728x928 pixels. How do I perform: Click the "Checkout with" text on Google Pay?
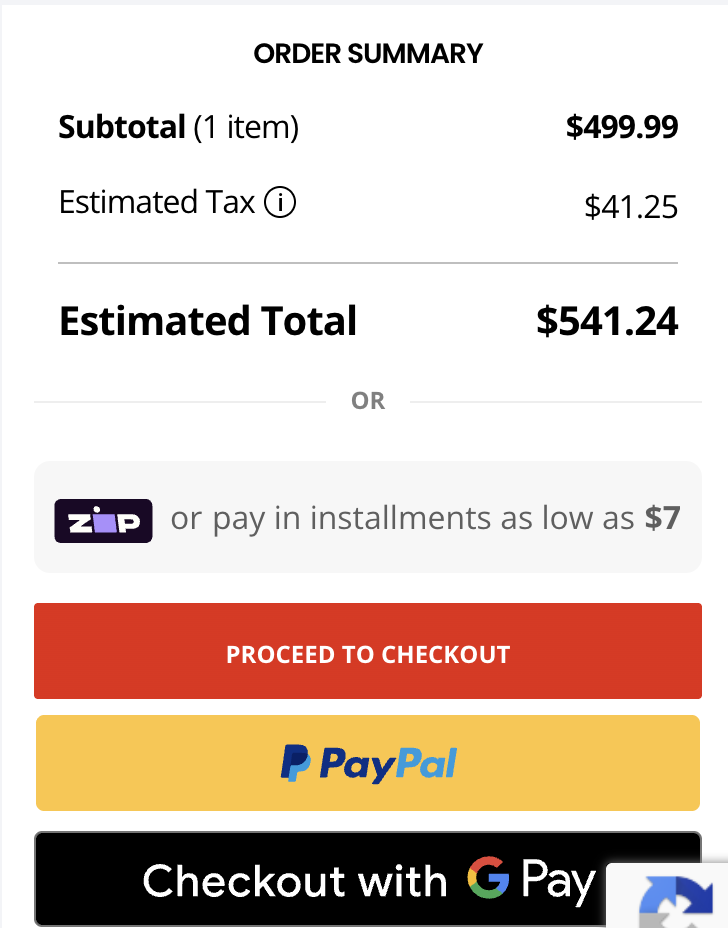[295, 881]
